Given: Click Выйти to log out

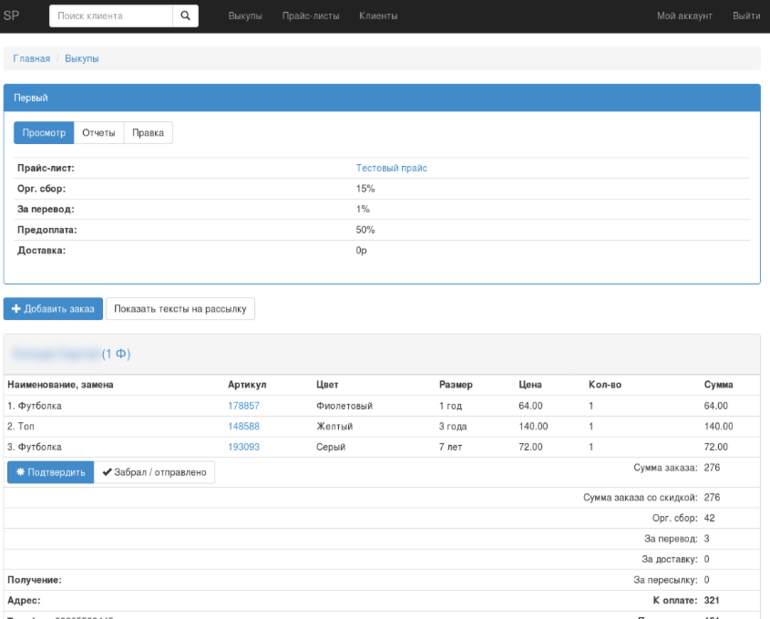Looking at the screenshot, I should [x=745, y=16].
